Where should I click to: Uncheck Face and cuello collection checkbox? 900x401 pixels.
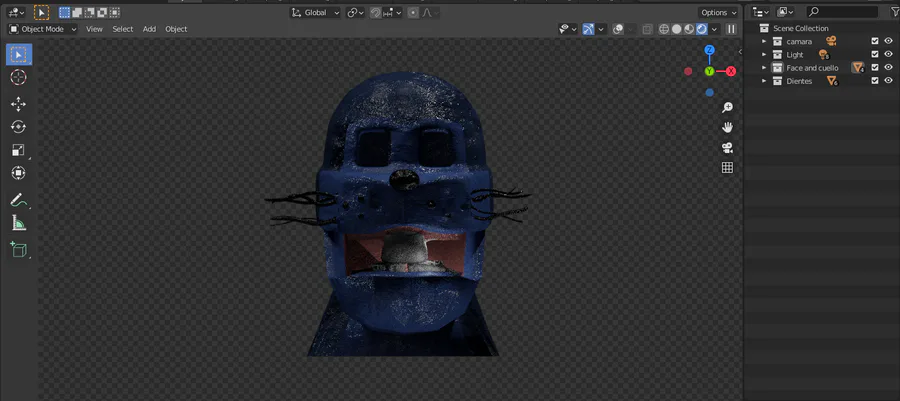tap(875, 68)
